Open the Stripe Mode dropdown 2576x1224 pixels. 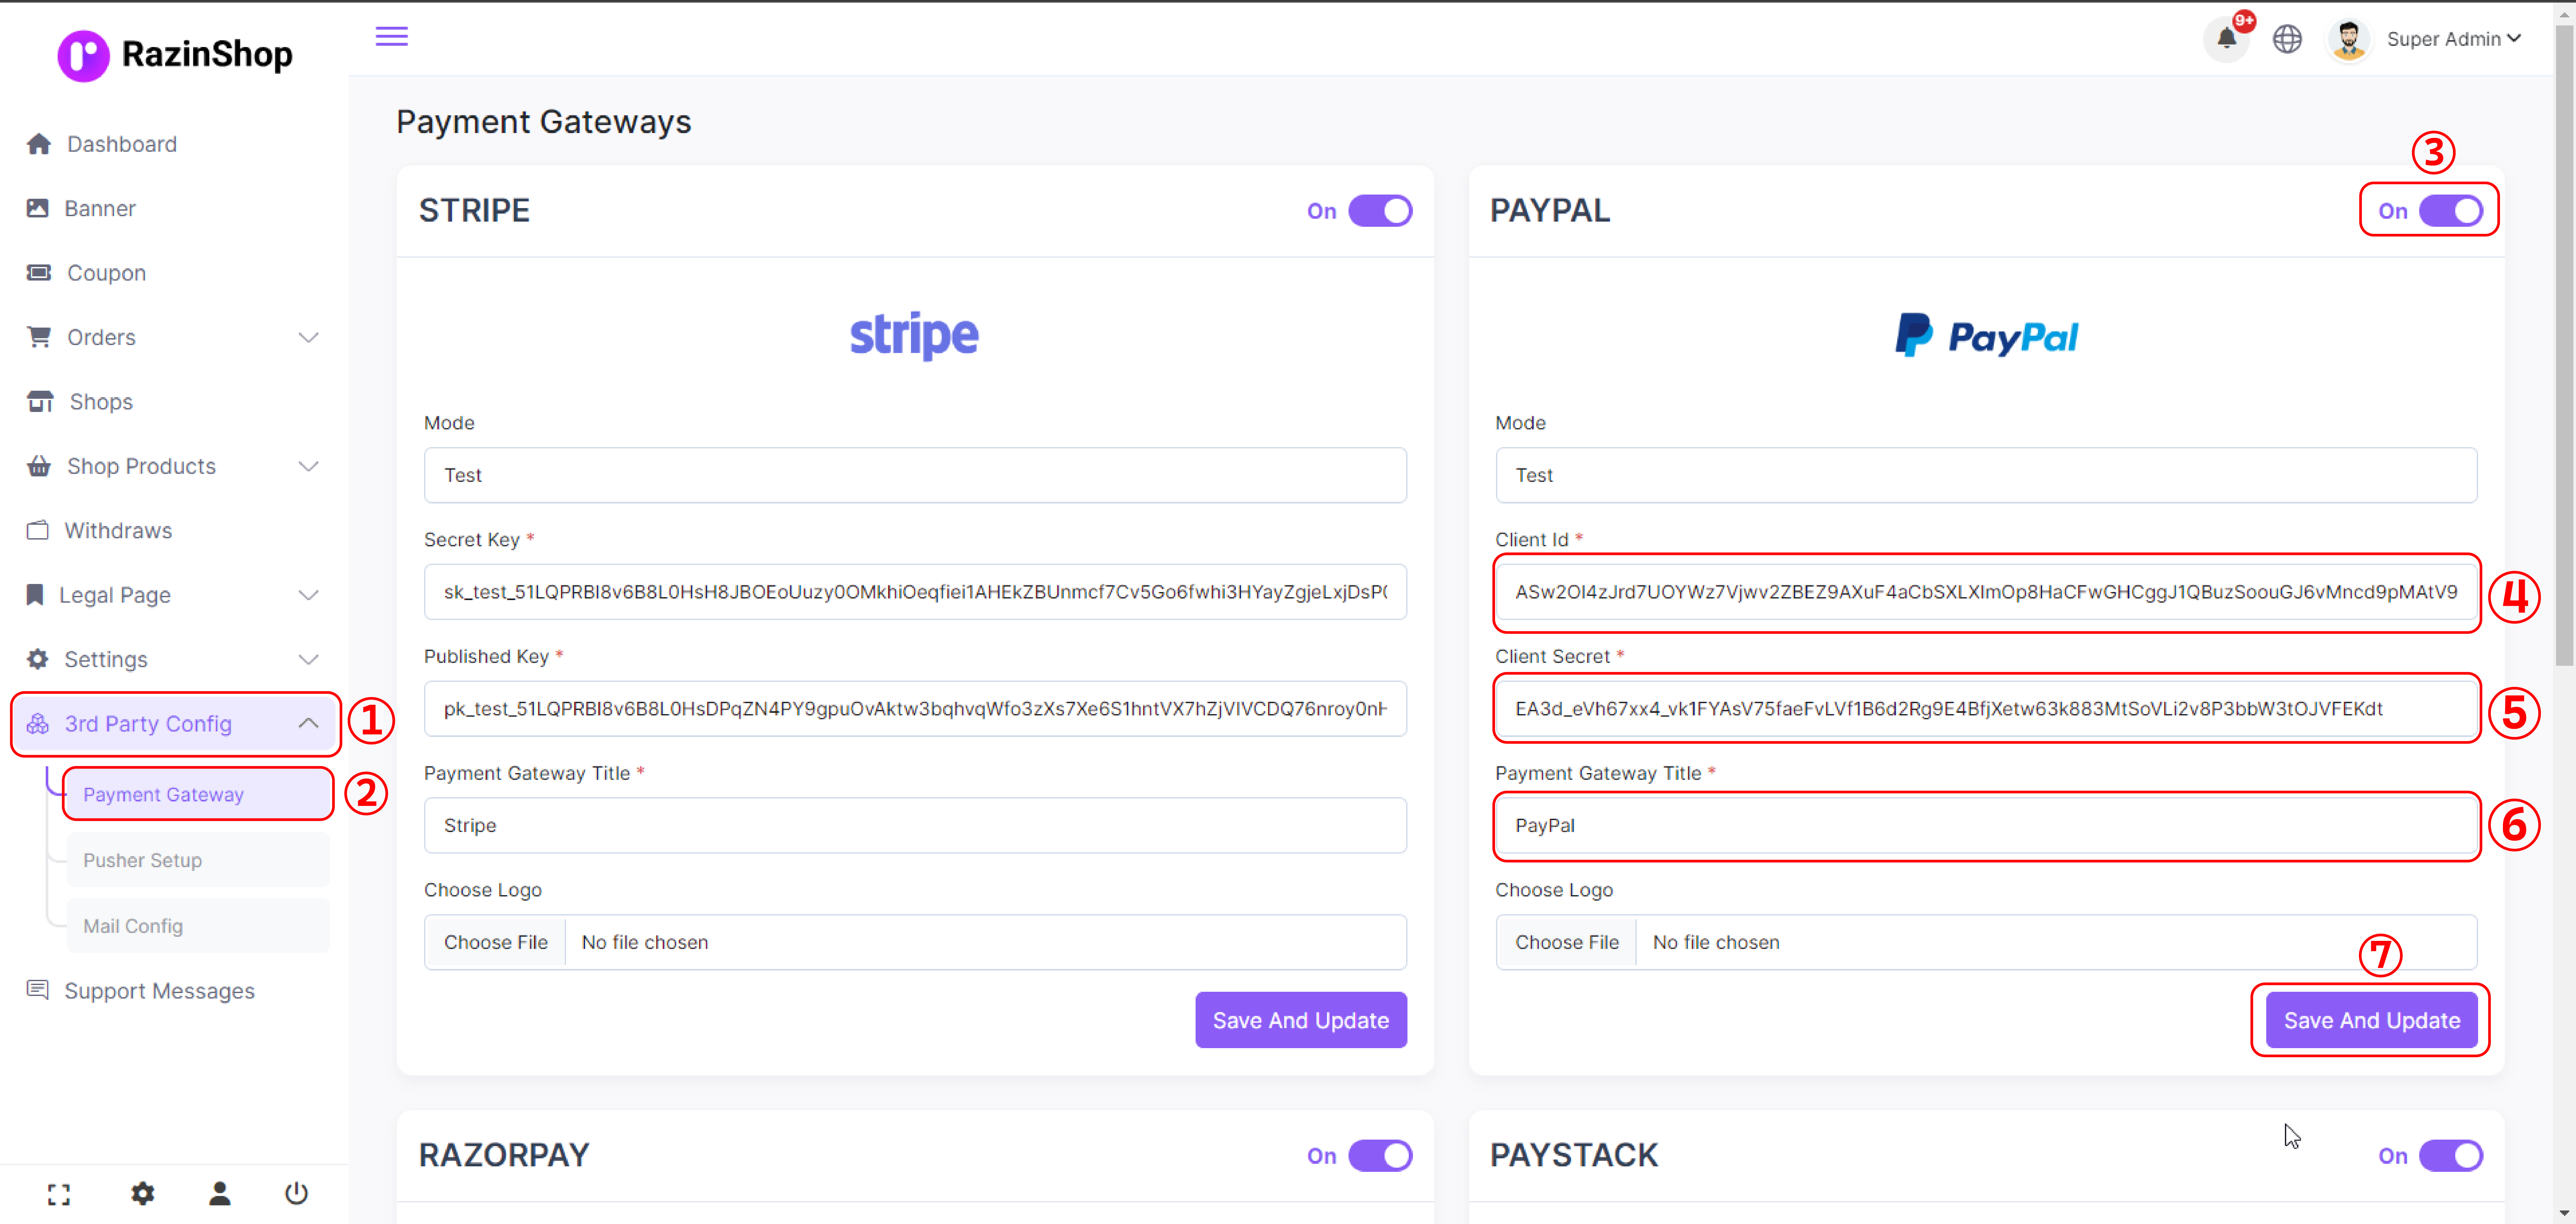click(x=915, y=475)
